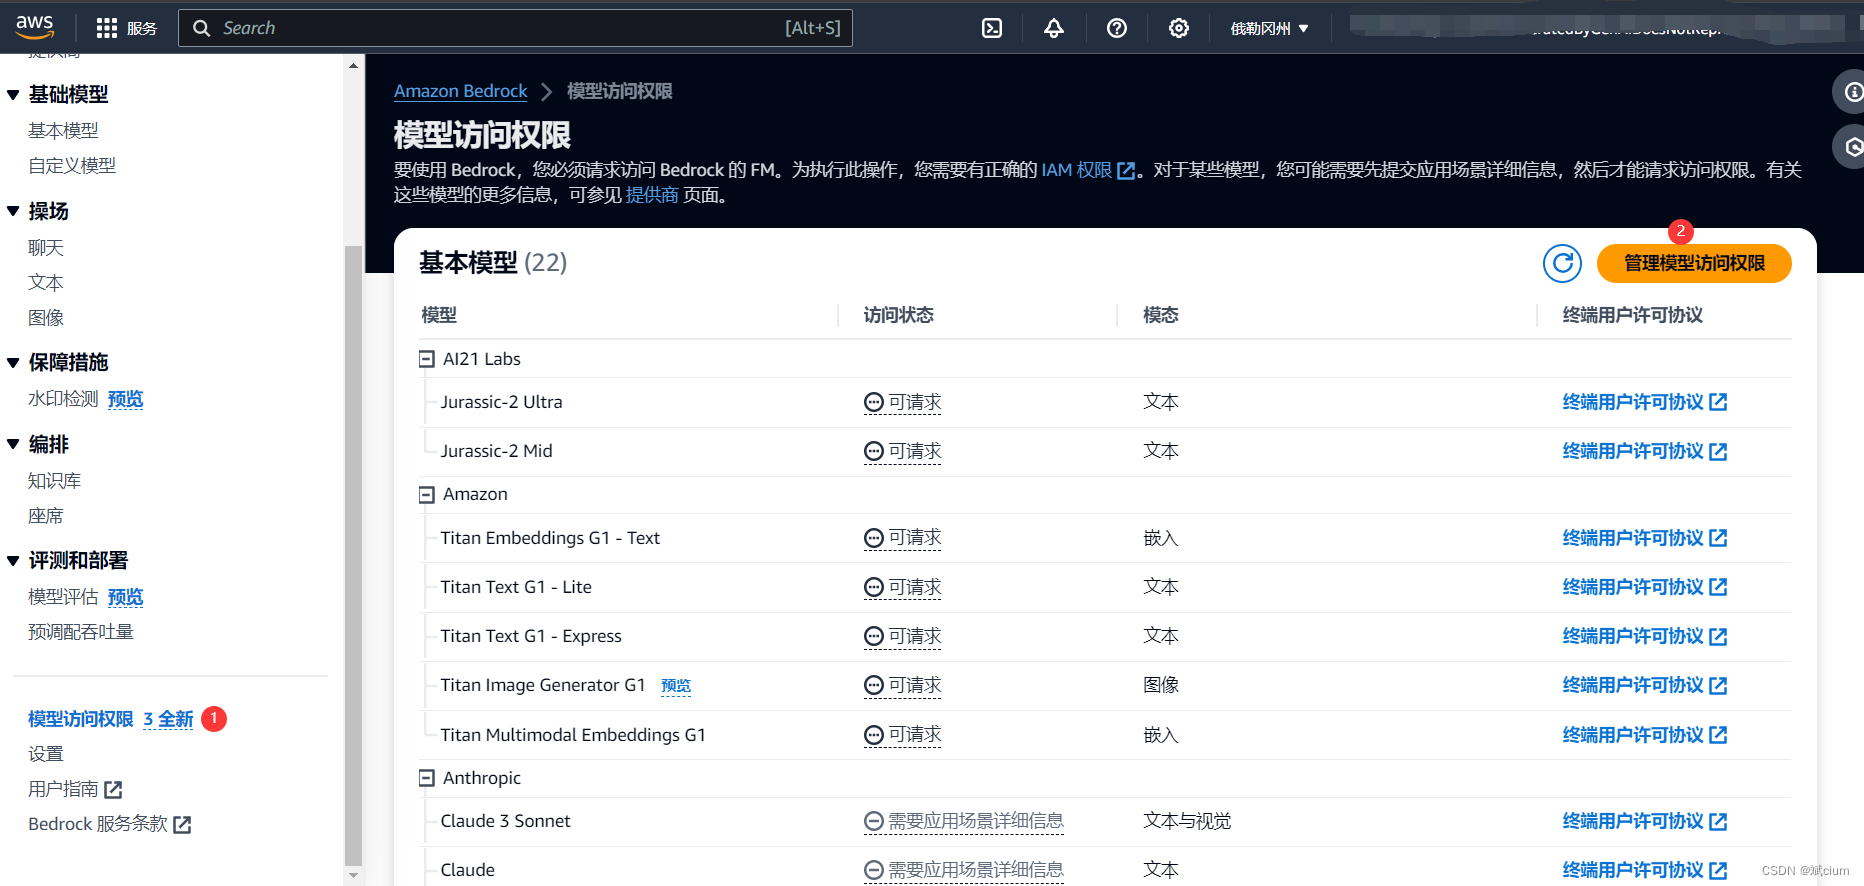This screenshot has height=886, width=1864.
Task: Refresh the base models list
Action: pyautogui.click(x=1562, y=264)
